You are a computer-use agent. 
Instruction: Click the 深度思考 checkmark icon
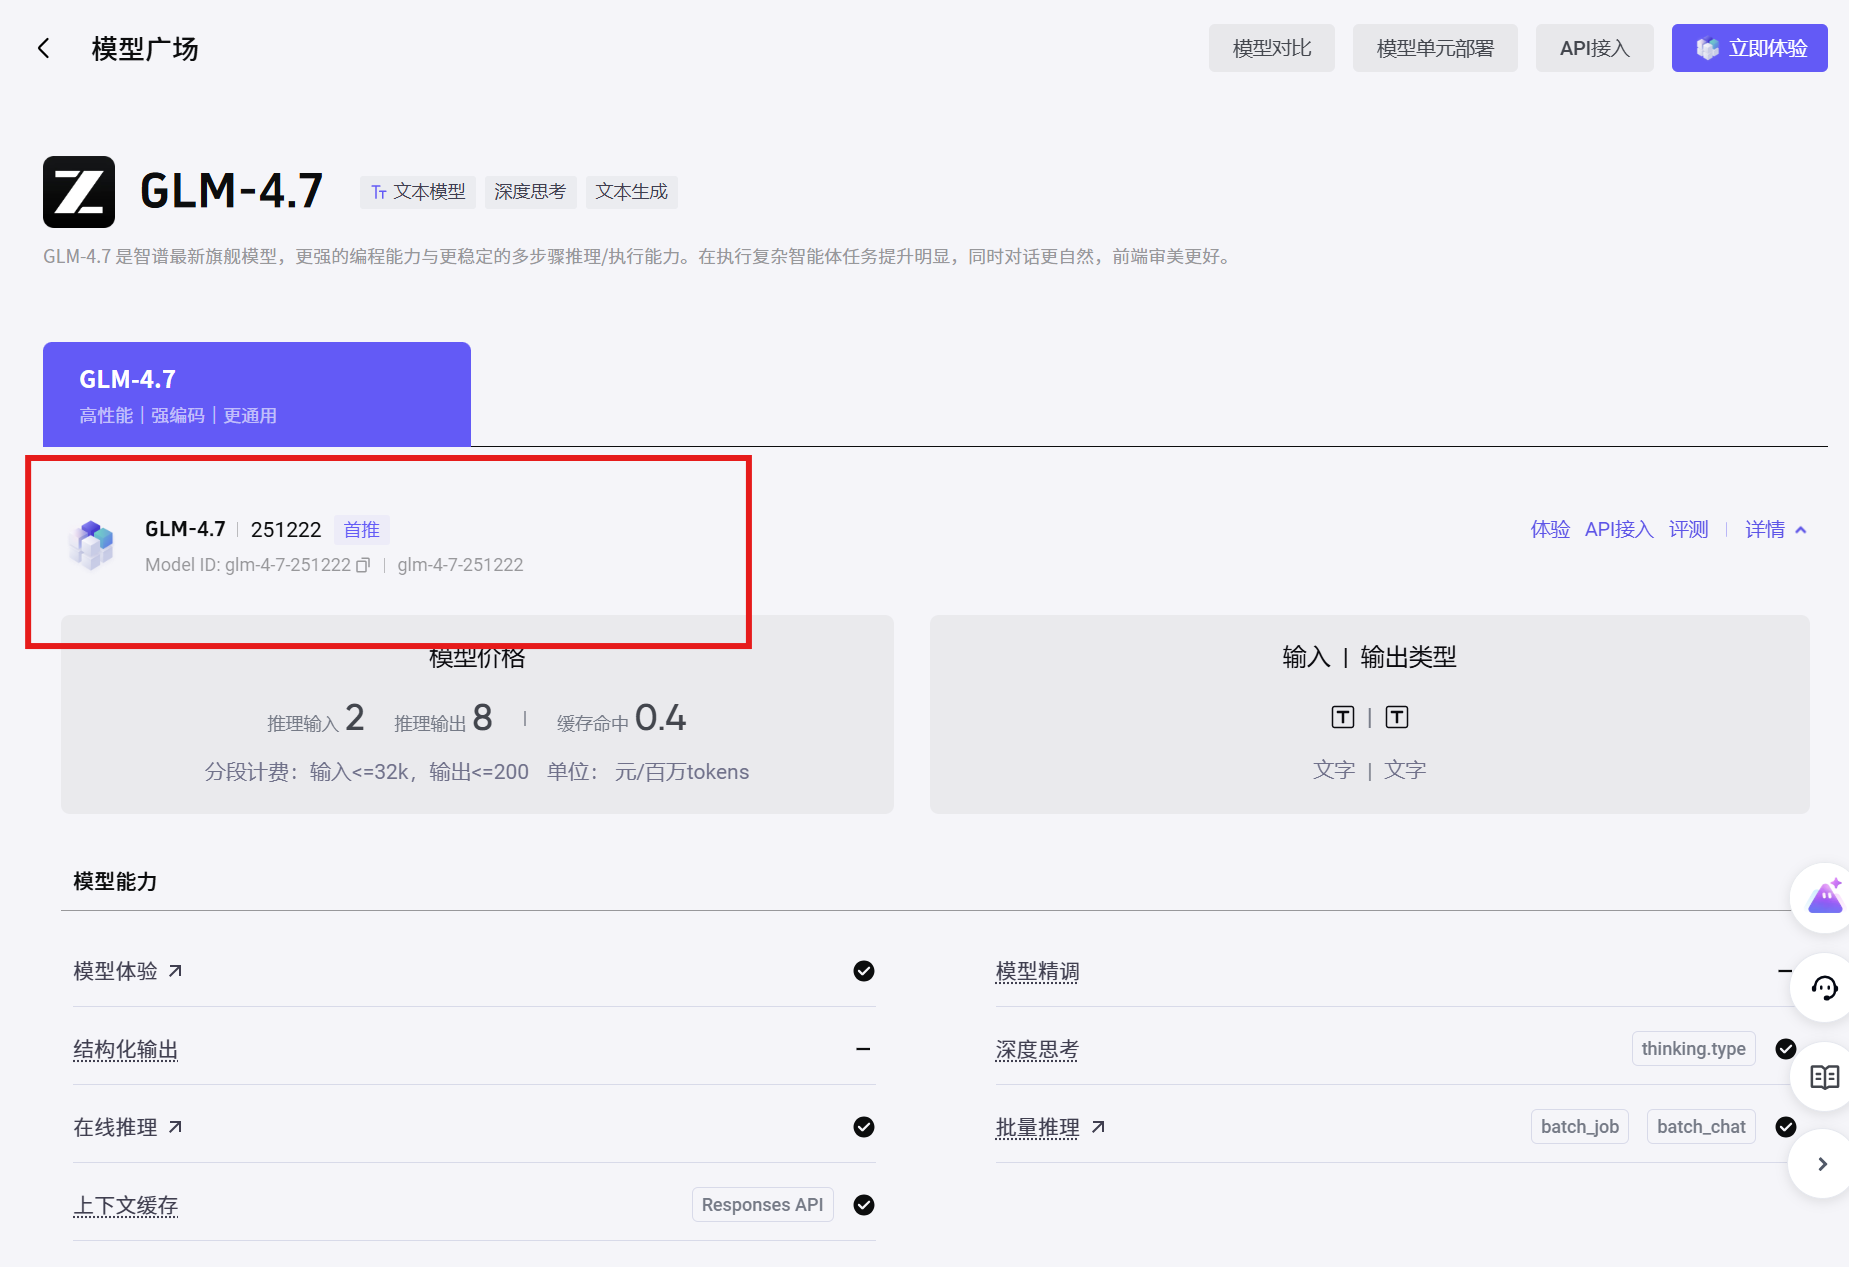click(x=1786, y=1049)
